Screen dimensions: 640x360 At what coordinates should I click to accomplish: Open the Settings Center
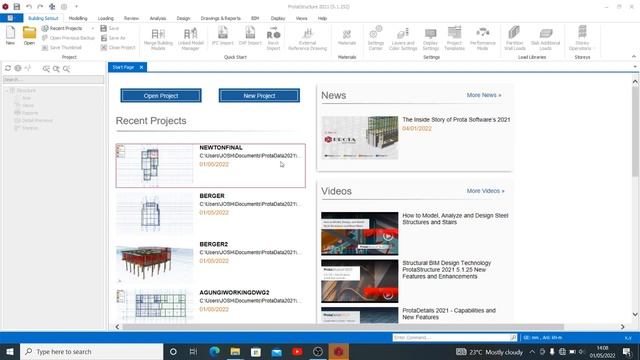376,38
